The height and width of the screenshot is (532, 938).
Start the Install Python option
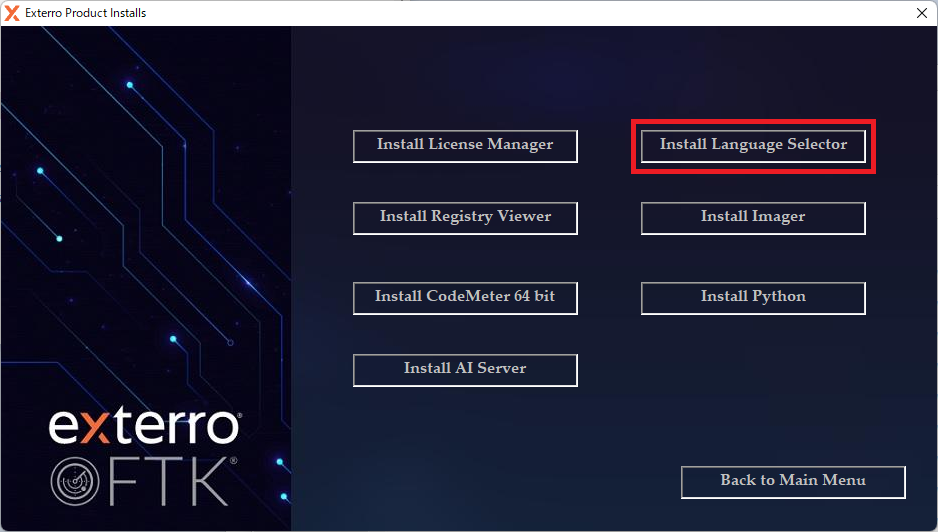(753, 298)
